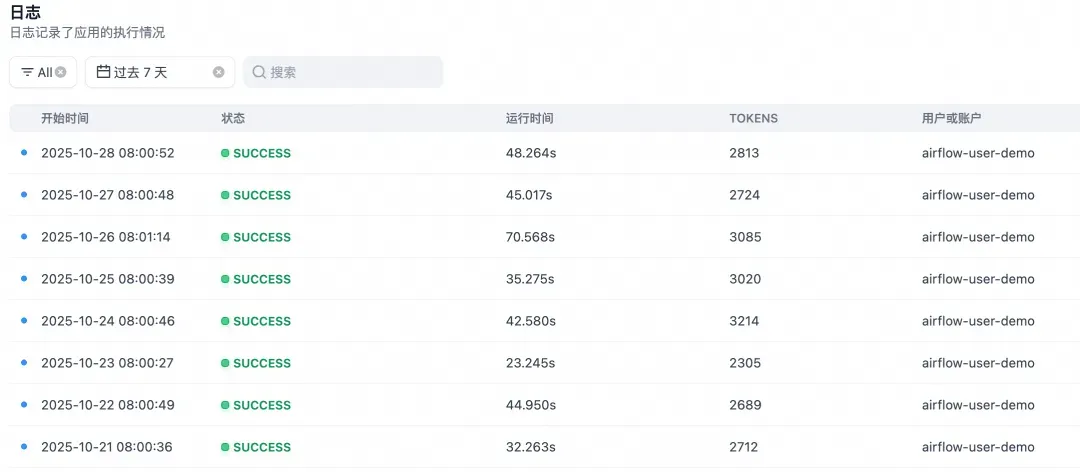Click the filter lines icon beside All
This screenshot has width=1080, height=472.
click(x=27, y=72)
